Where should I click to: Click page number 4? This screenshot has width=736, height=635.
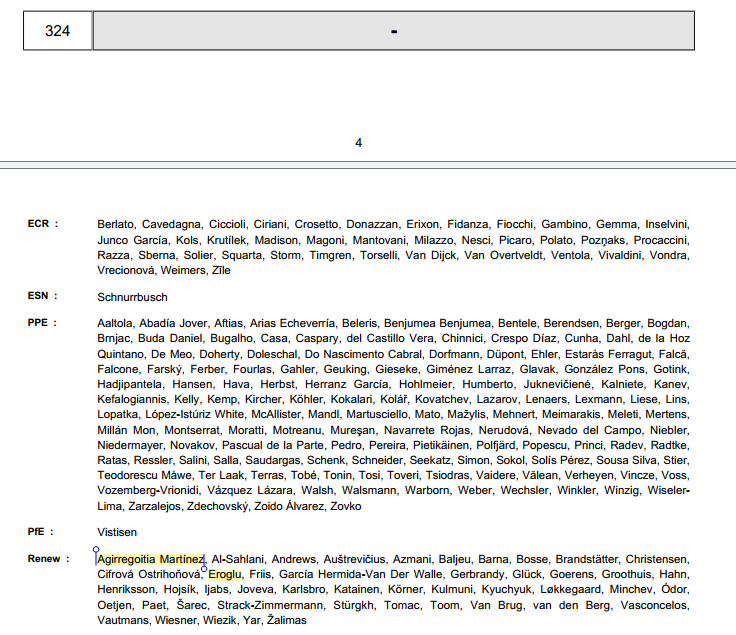359,143
